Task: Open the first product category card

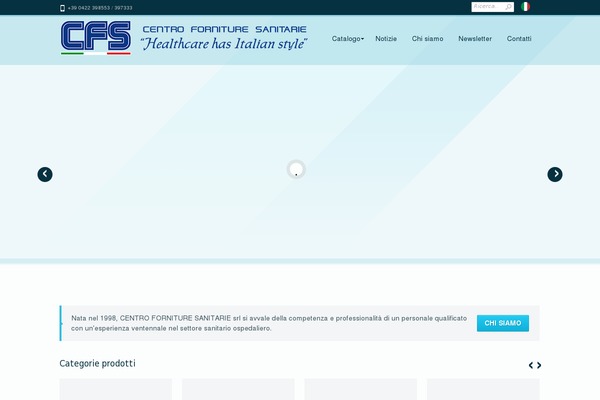Action: [116, 389]
